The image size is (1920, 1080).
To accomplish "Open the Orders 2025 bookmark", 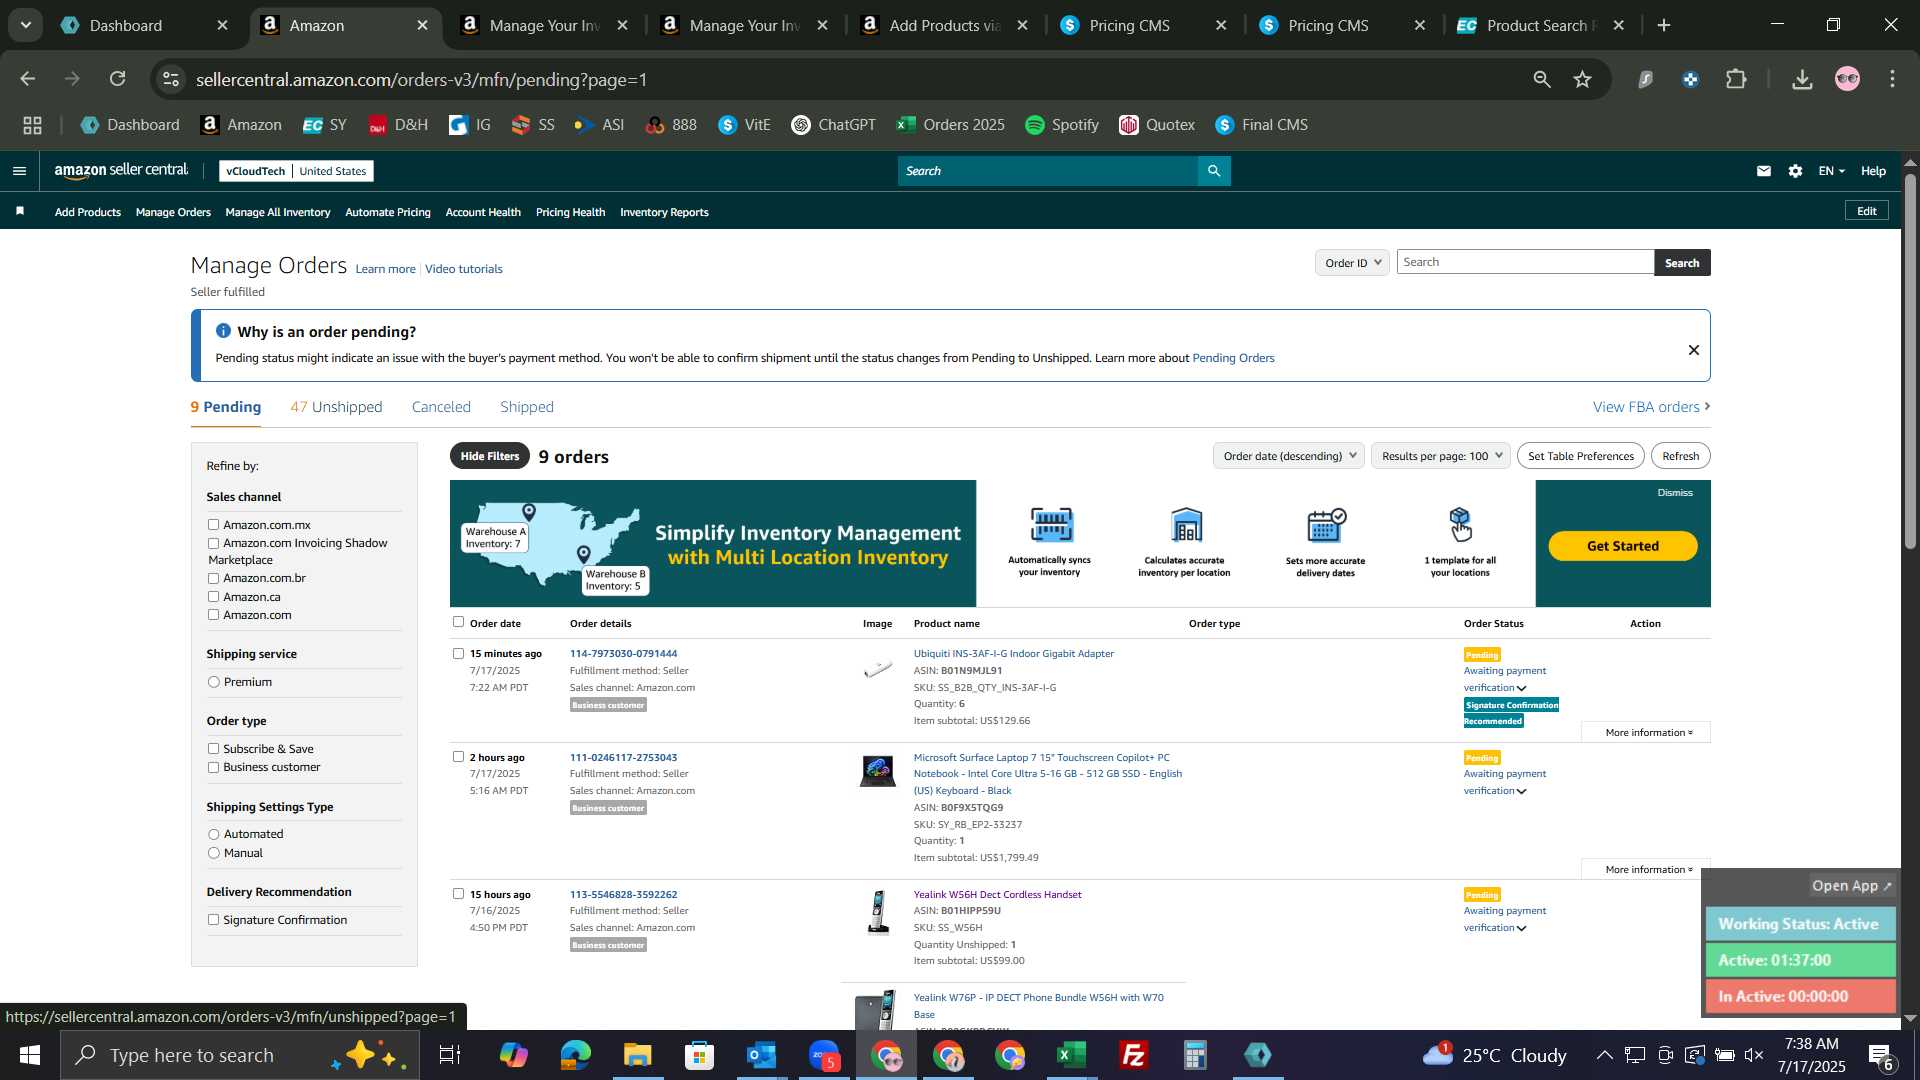I will pyautogui.click(x=951, y=125).
